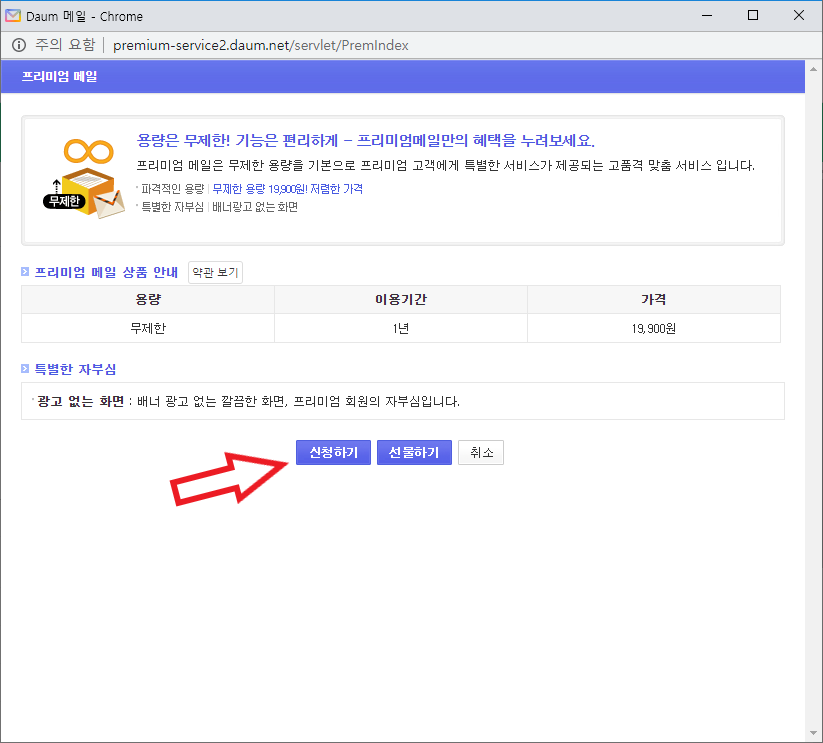Click the 주의 요함 security warning label
The width and height of the screenshot is (823, 743).
[x=65, y=45]
